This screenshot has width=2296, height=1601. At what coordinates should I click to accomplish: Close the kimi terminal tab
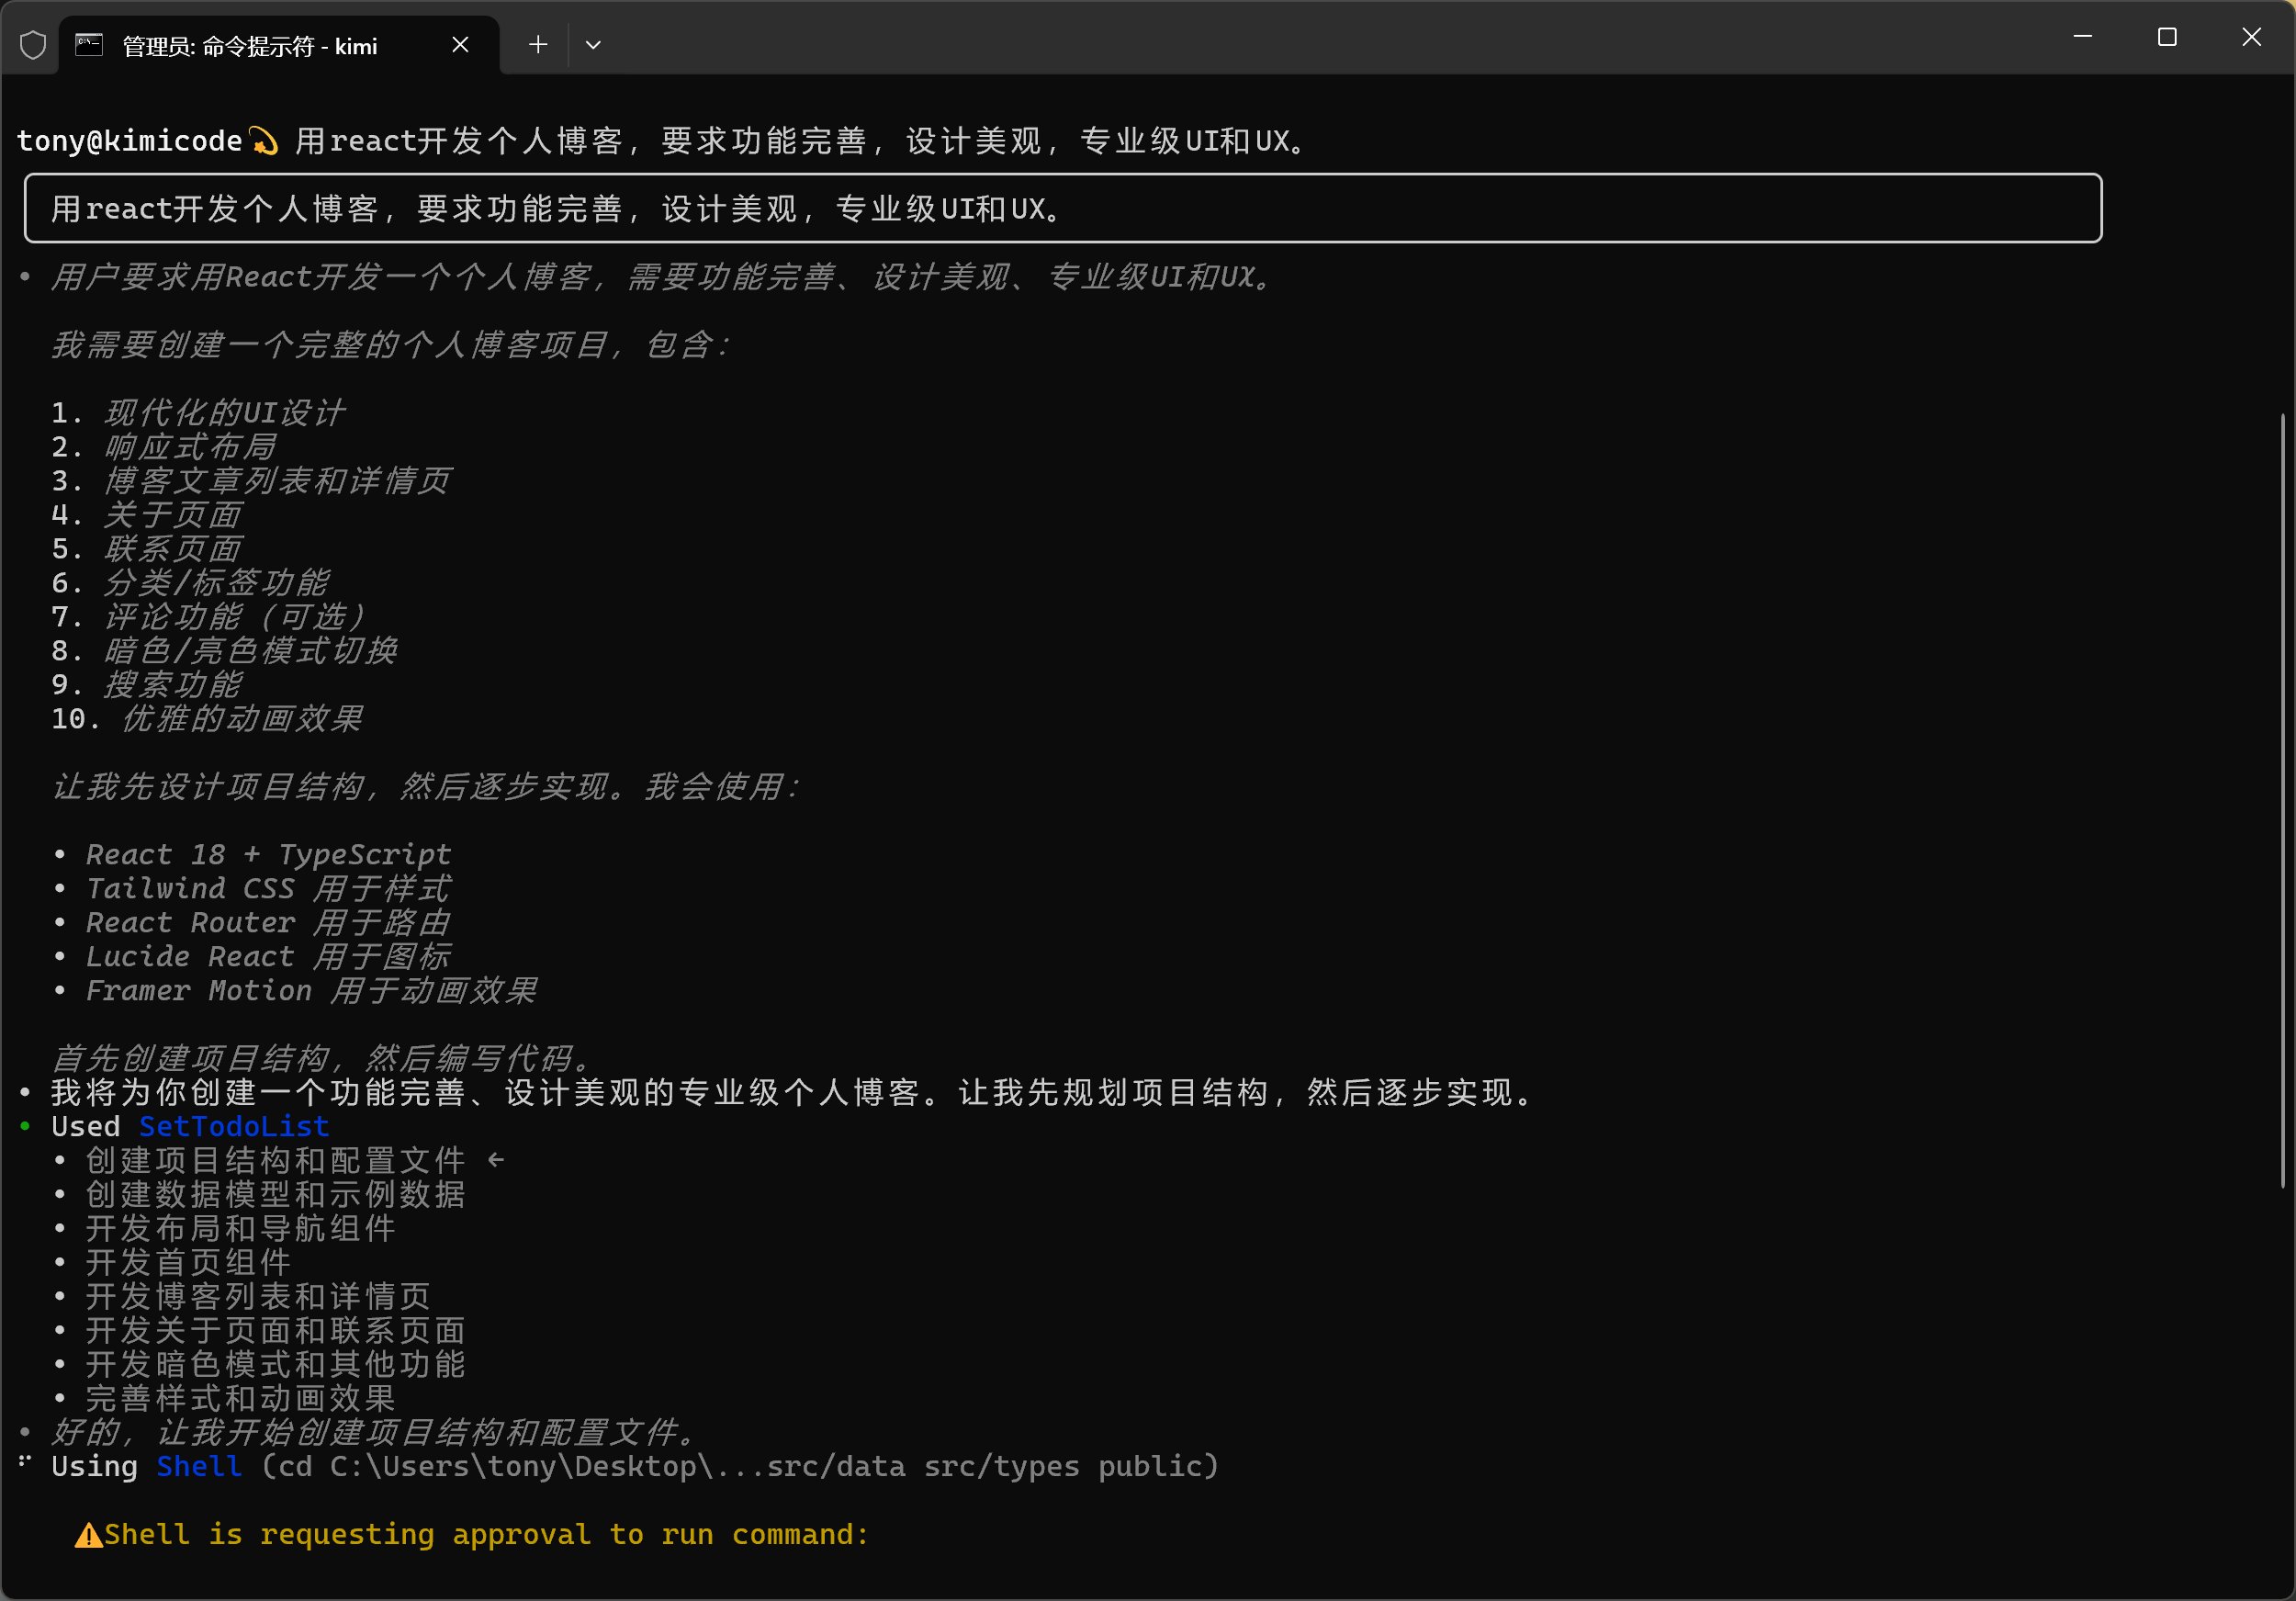[x=460, y=45]
